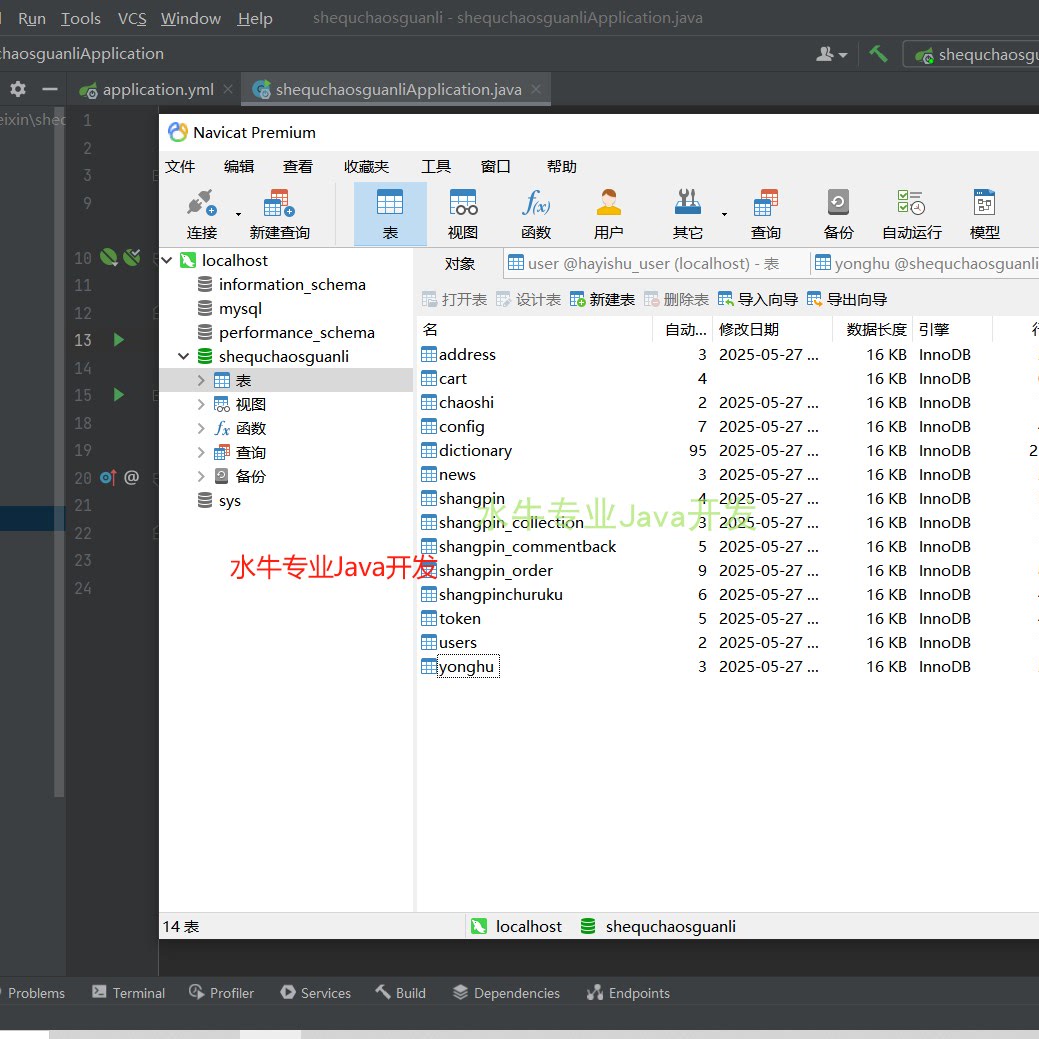Click the token table icon

(429, 618)
